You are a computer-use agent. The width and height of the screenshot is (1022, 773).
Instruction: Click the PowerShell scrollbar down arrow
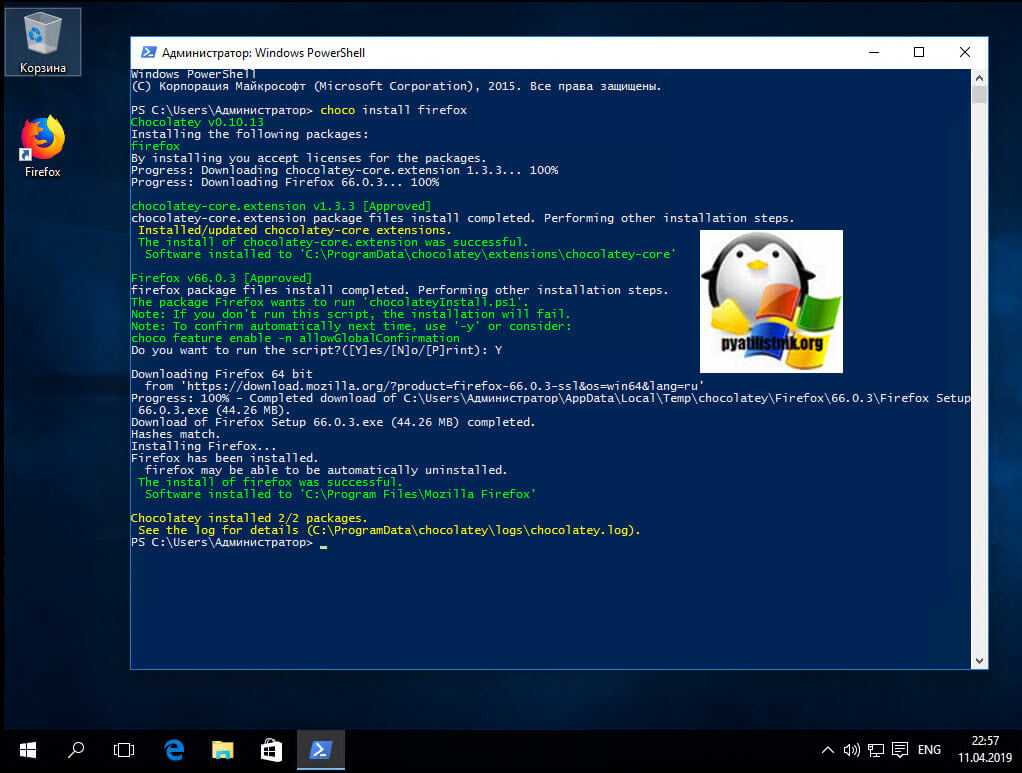pos(979,660)
